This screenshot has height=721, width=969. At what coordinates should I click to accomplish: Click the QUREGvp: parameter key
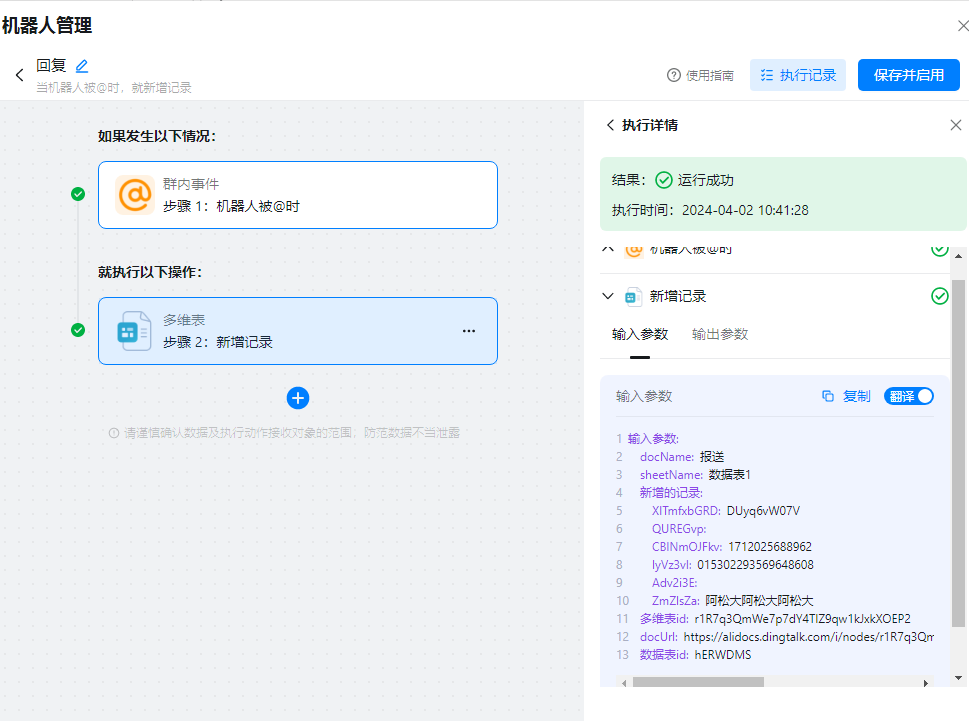pyautogui.click(x=679, y=528)
